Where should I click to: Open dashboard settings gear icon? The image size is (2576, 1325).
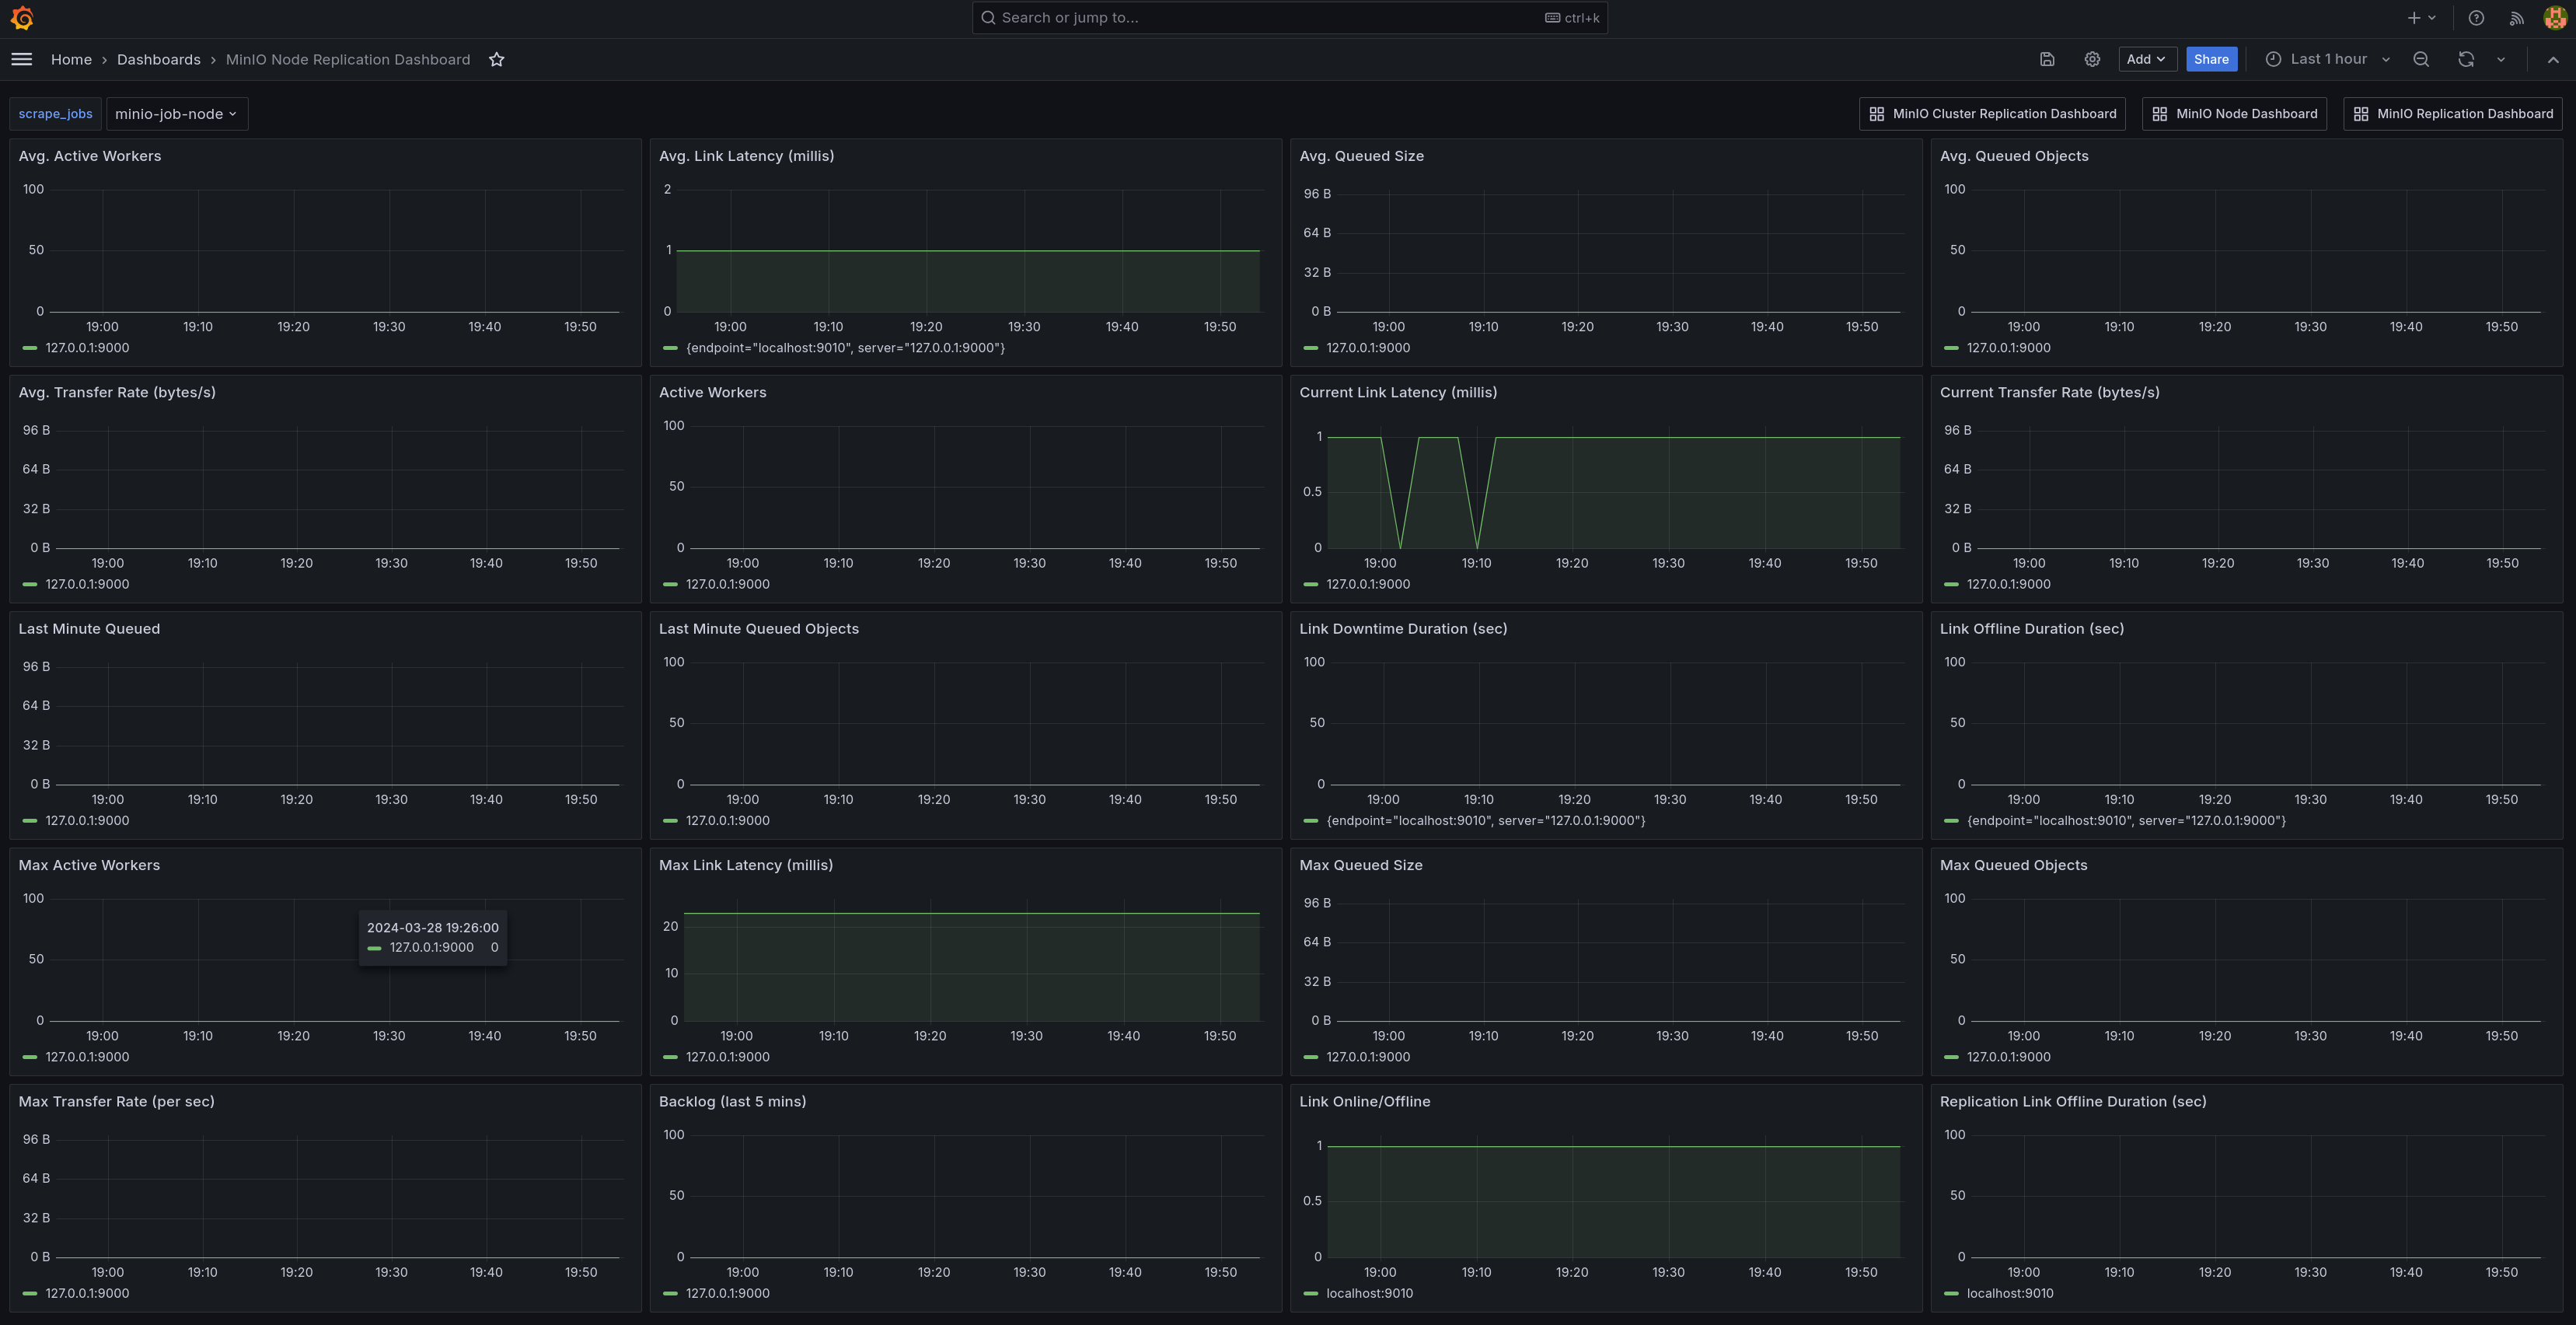pyautogui.click(x=2091, y=59)
